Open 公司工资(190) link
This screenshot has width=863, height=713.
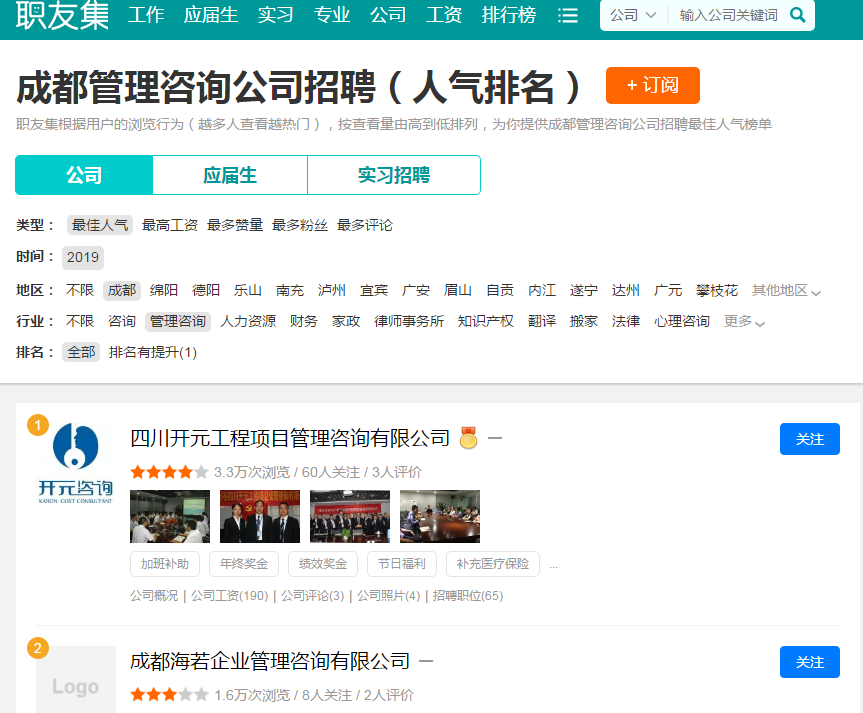(230, 596)
